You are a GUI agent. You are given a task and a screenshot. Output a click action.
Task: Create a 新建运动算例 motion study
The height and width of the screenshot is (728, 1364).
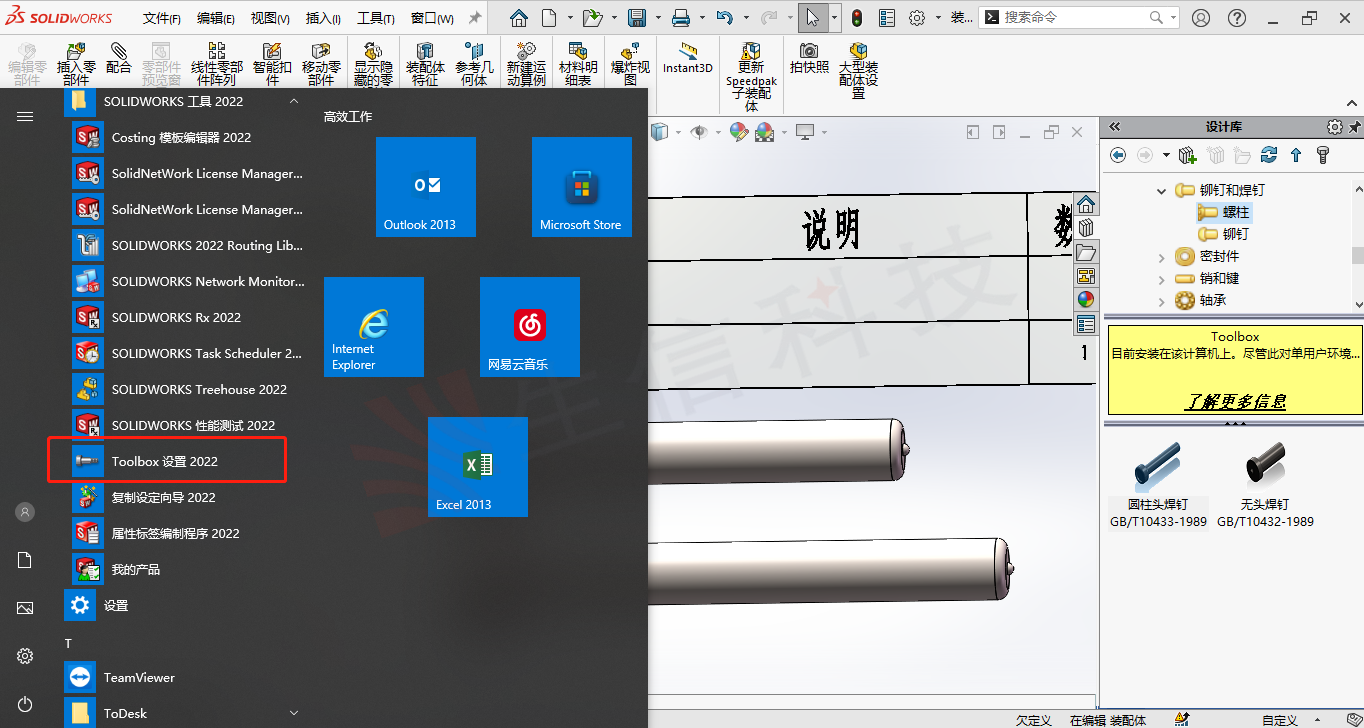pyautogui.click(x=528, y=60)
